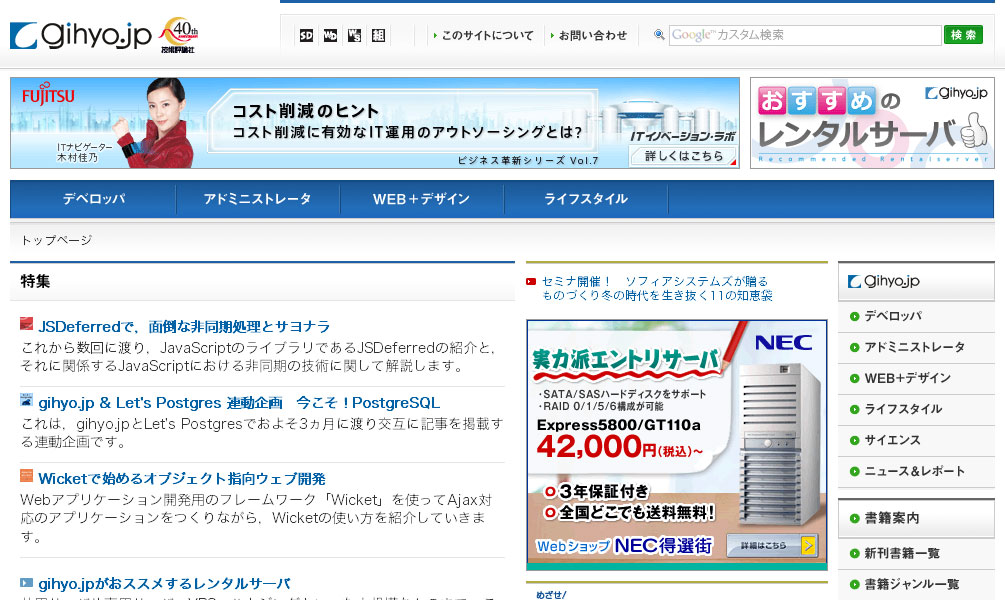
Task: Click the WD magazine icon in header
Action: pyautogui.click(x=330, y=36)
